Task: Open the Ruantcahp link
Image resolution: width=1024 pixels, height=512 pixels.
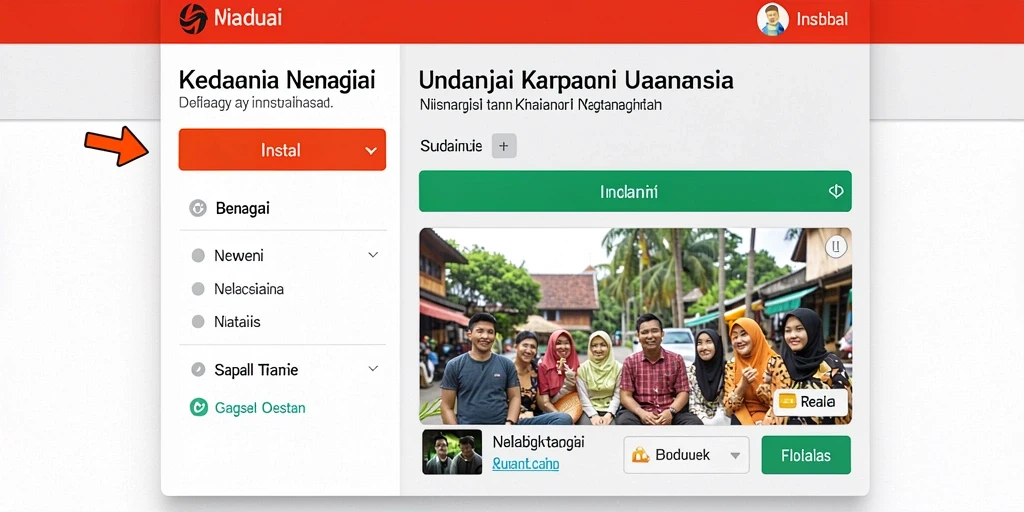Action: click(x=525, y=464)
